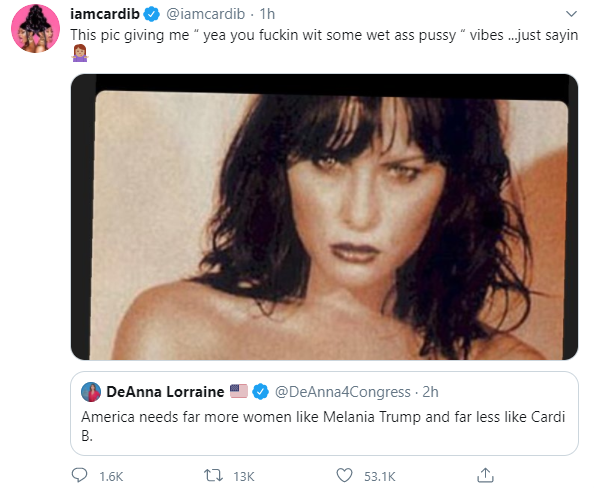Like the tweet with the heart icon
The height and width of the screenshot is (488, 594).
344,475
